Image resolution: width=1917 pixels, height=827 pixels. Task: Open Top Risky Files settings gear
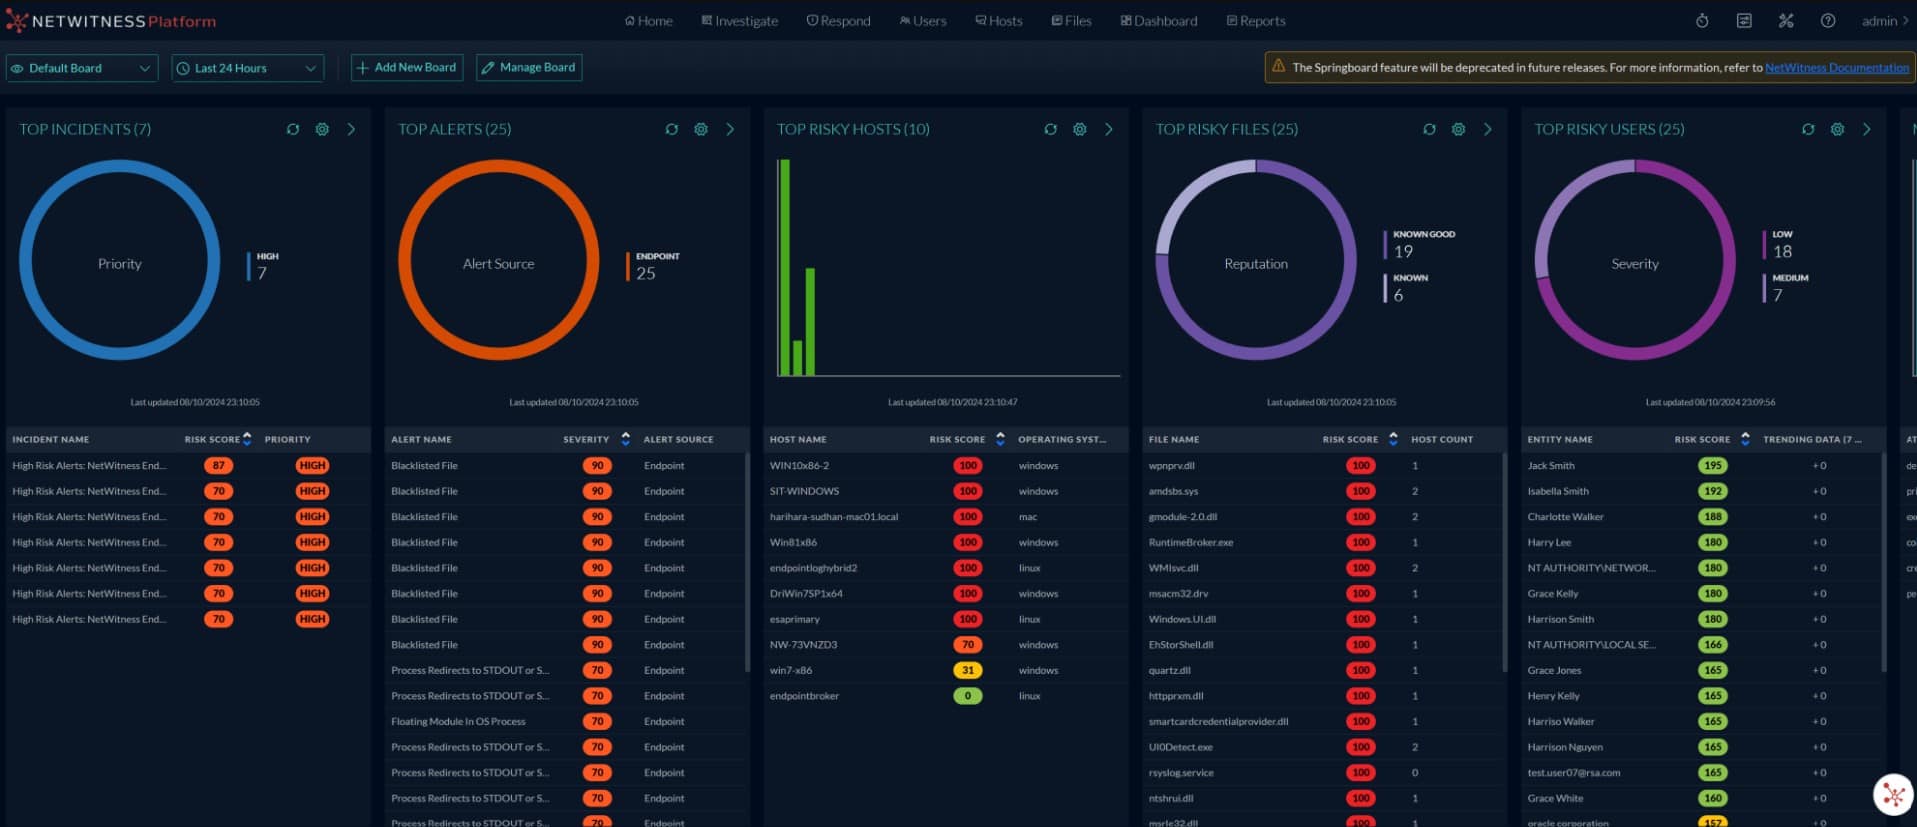[x=1459, y=129]
